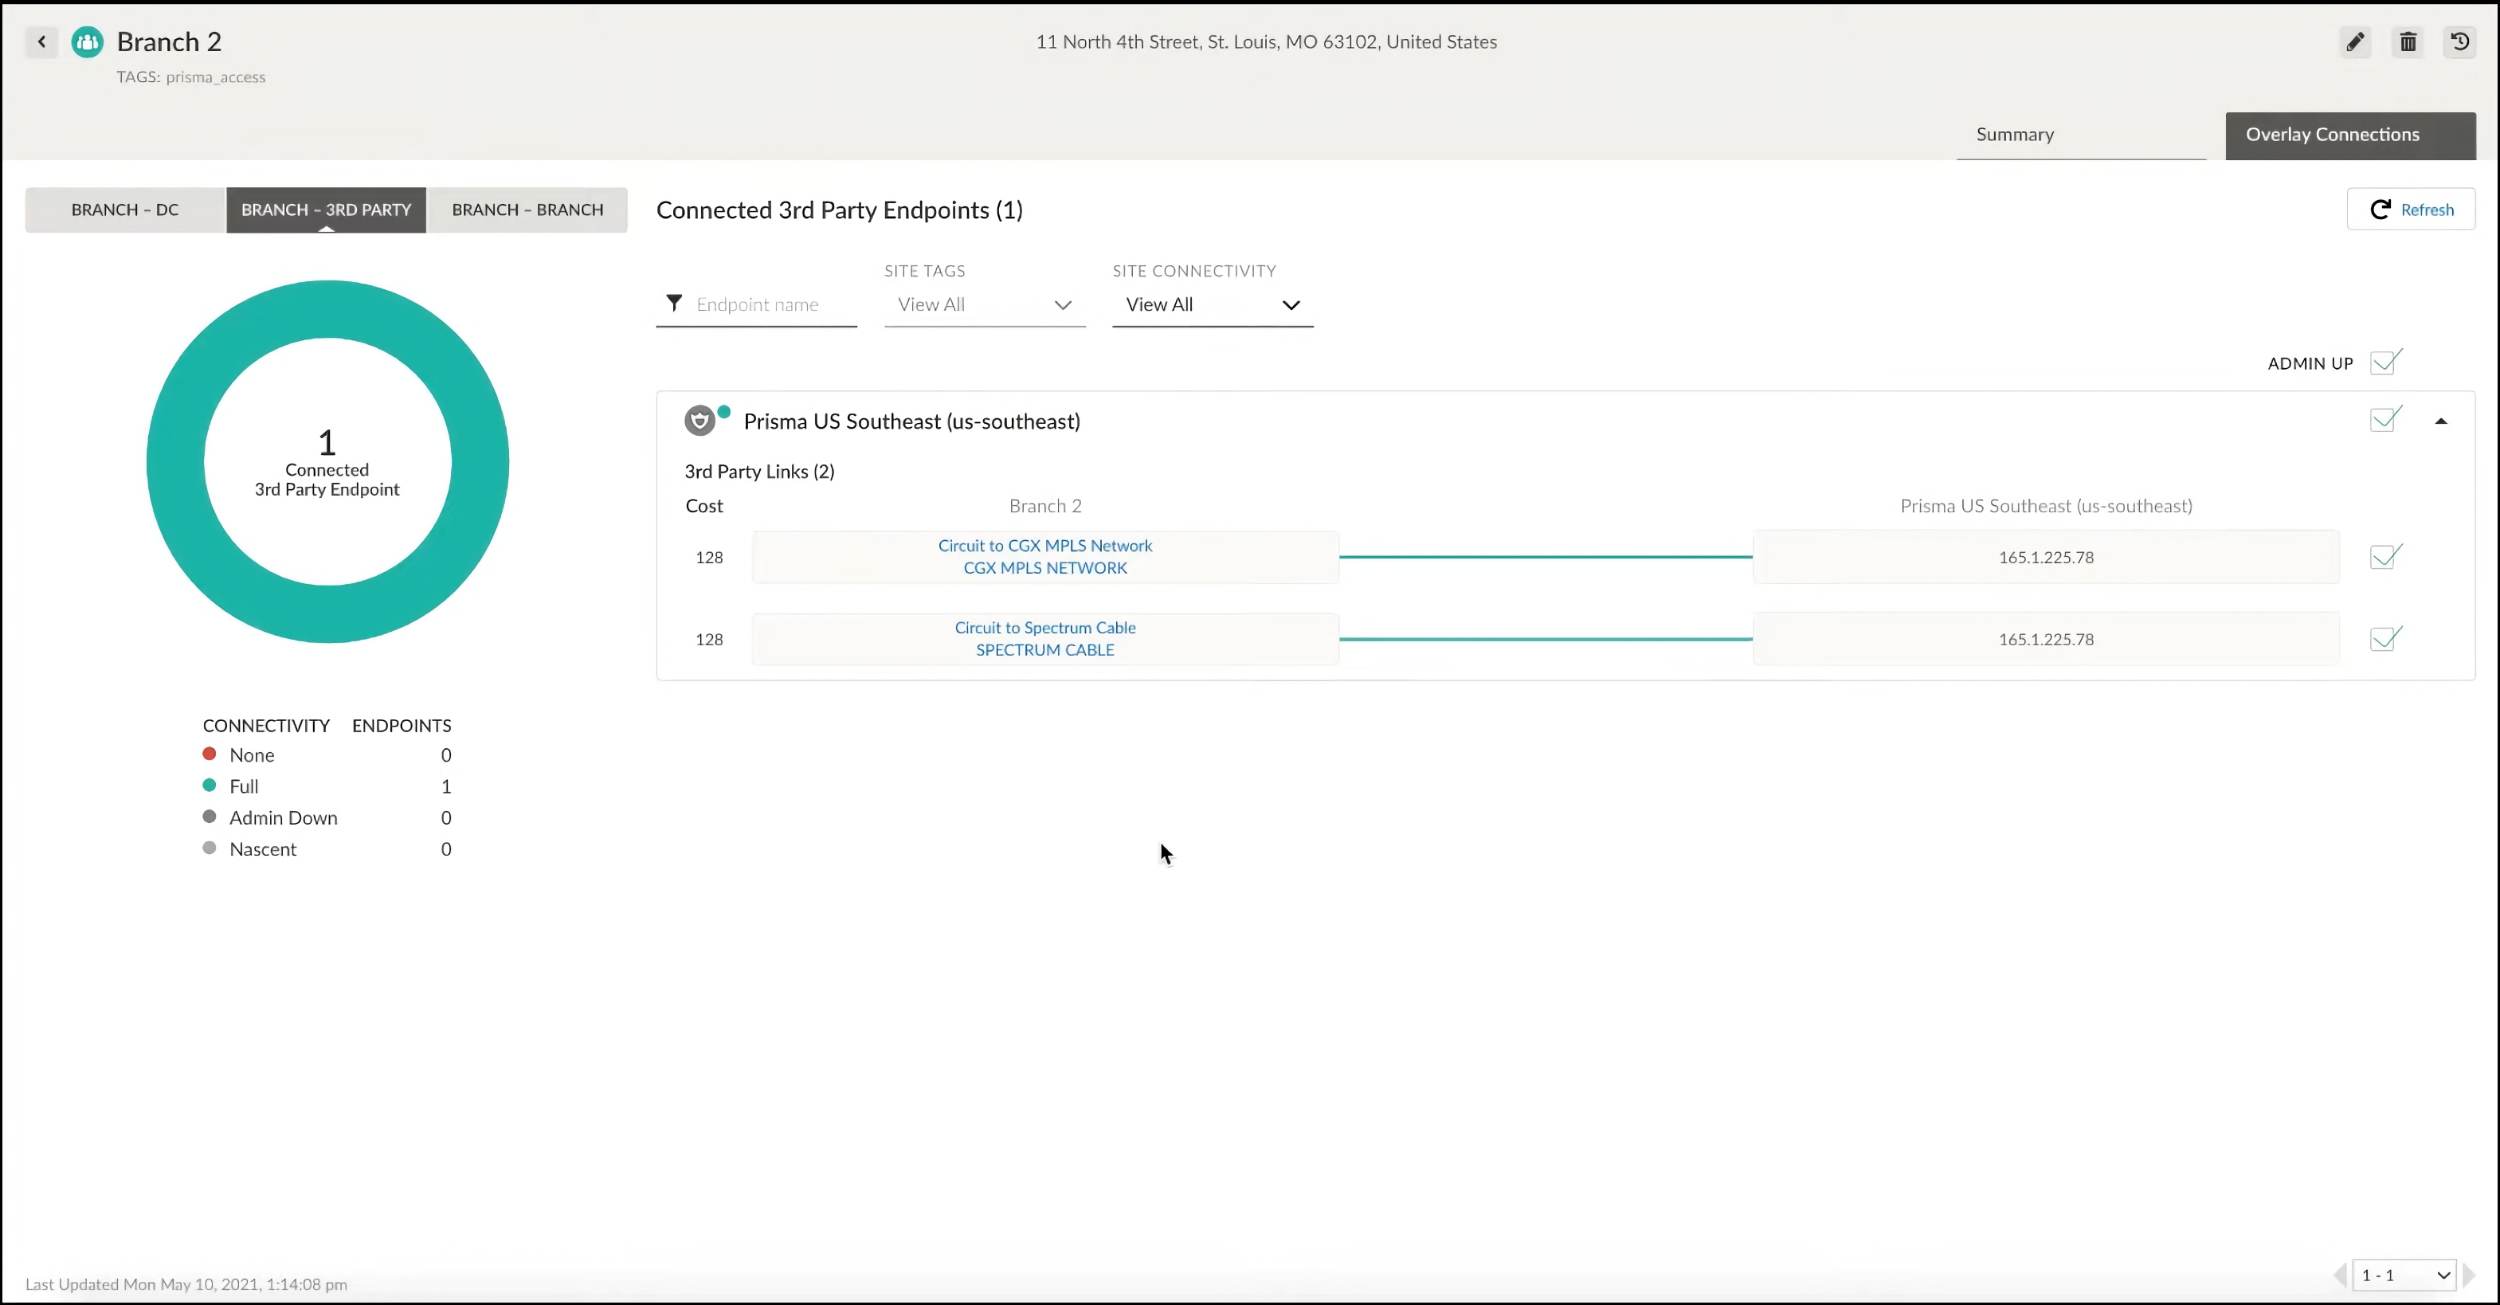
Task: Collapse the Prisma US Southeast panel
Action: coord(2441,421)
